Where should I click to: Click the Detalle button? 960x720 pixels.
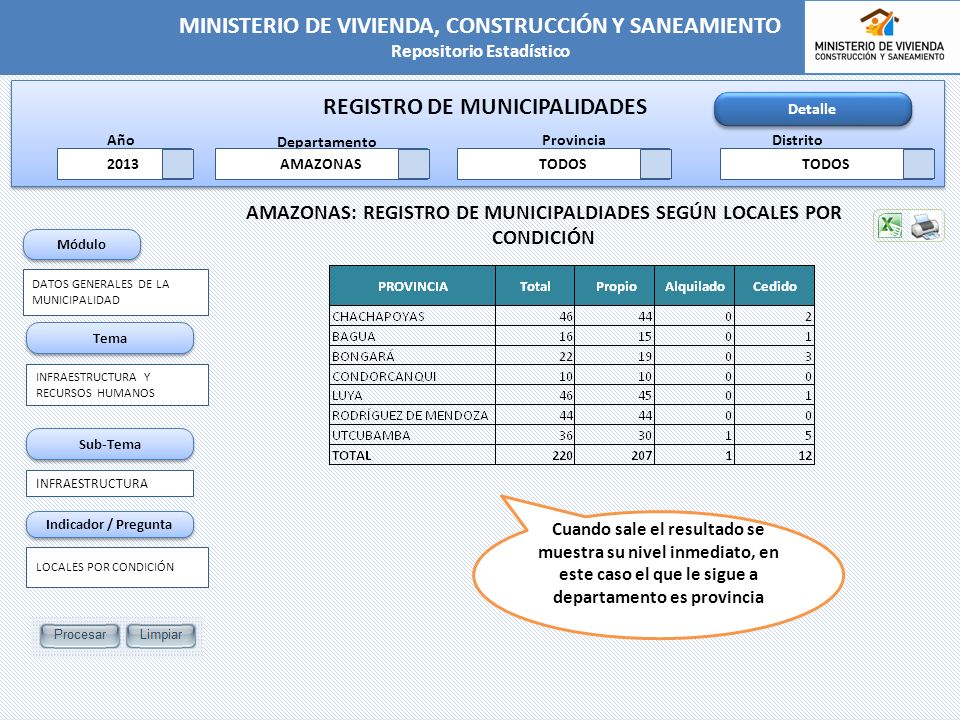812,109
